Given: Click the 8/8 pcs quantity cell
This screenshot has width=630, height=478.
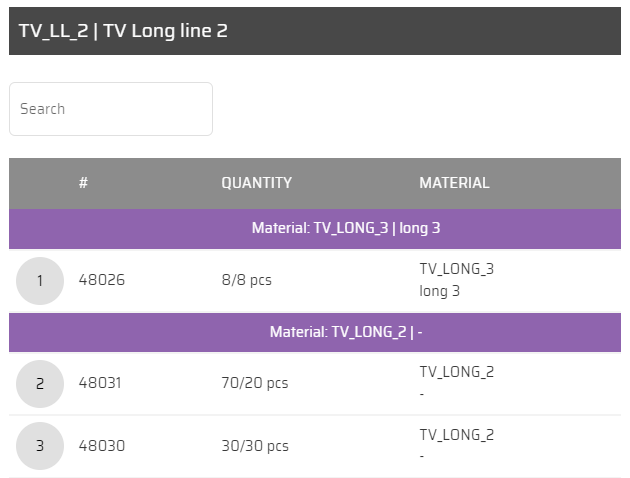Looking at the screenshot, I should [x=246, y=281].
